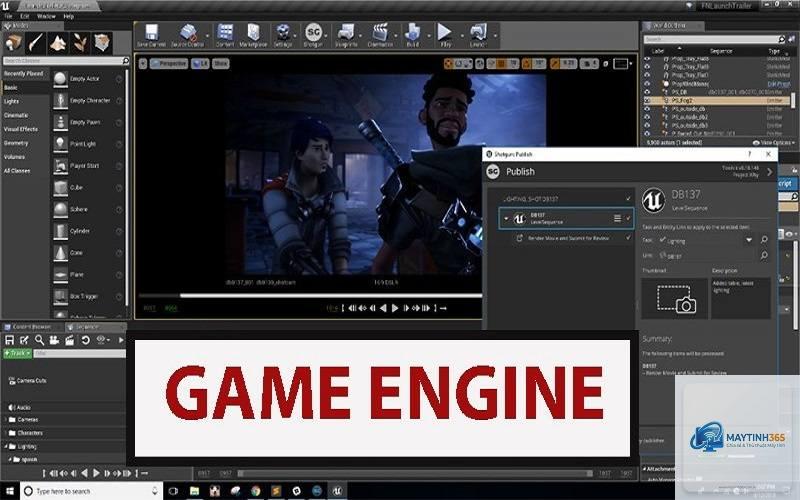This screenshot has height=500, width=800.
Task: Click the Task search magnifier in Publish dialog
Action: pyautogui.click(x=764, y=239)
